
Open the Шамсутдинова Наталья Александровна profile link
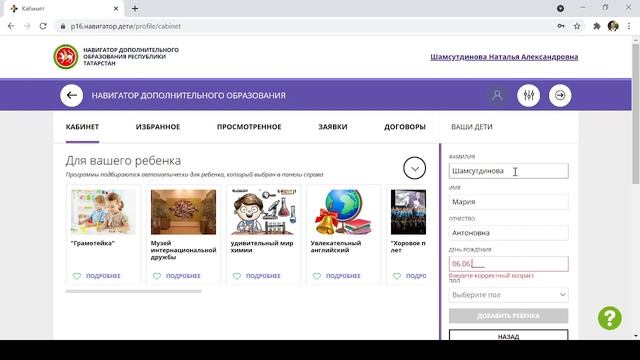pos(504,57)
